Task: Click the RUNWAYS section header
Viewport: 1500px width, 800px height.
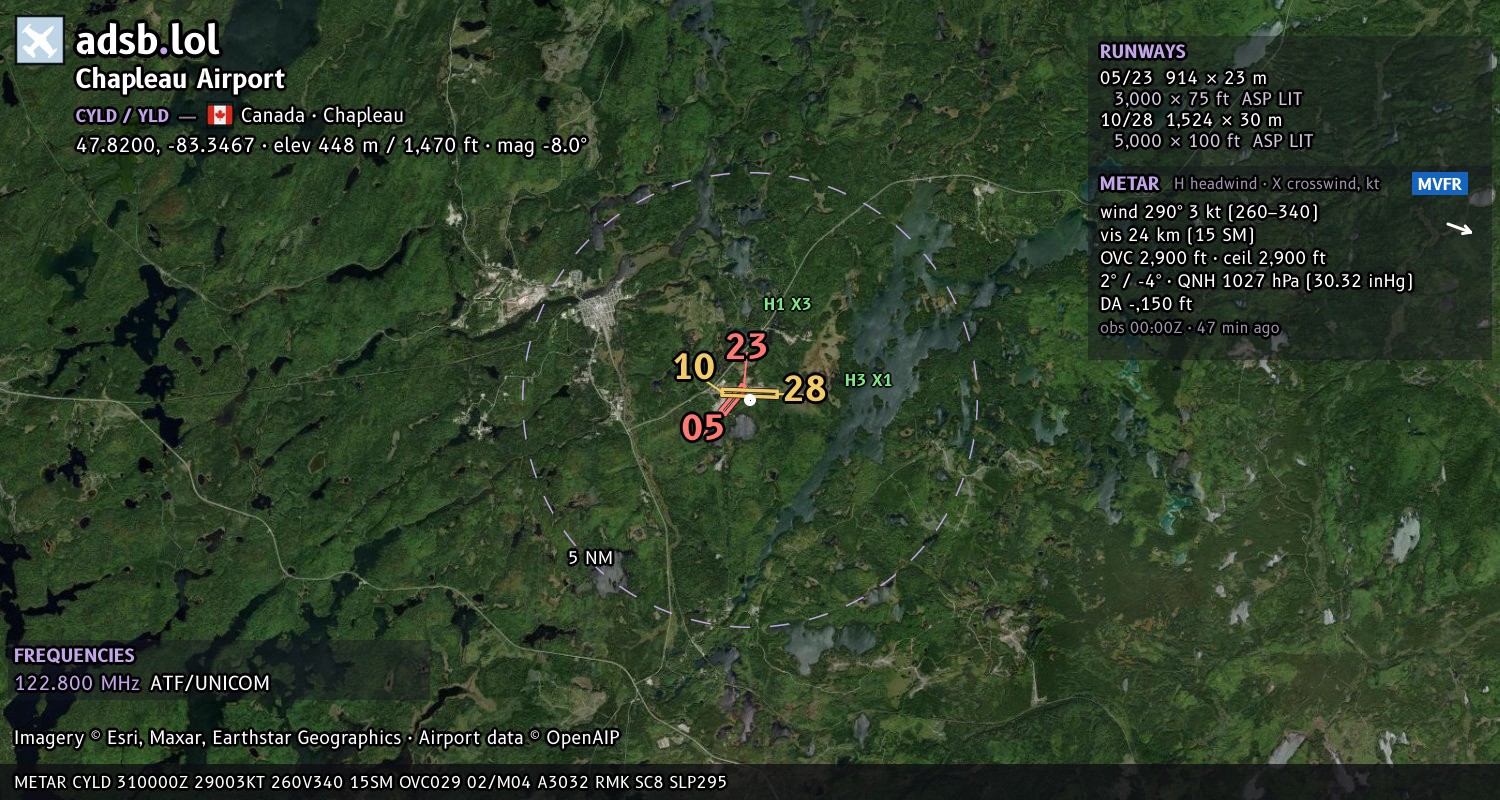Action: [x=1142, y=52]
